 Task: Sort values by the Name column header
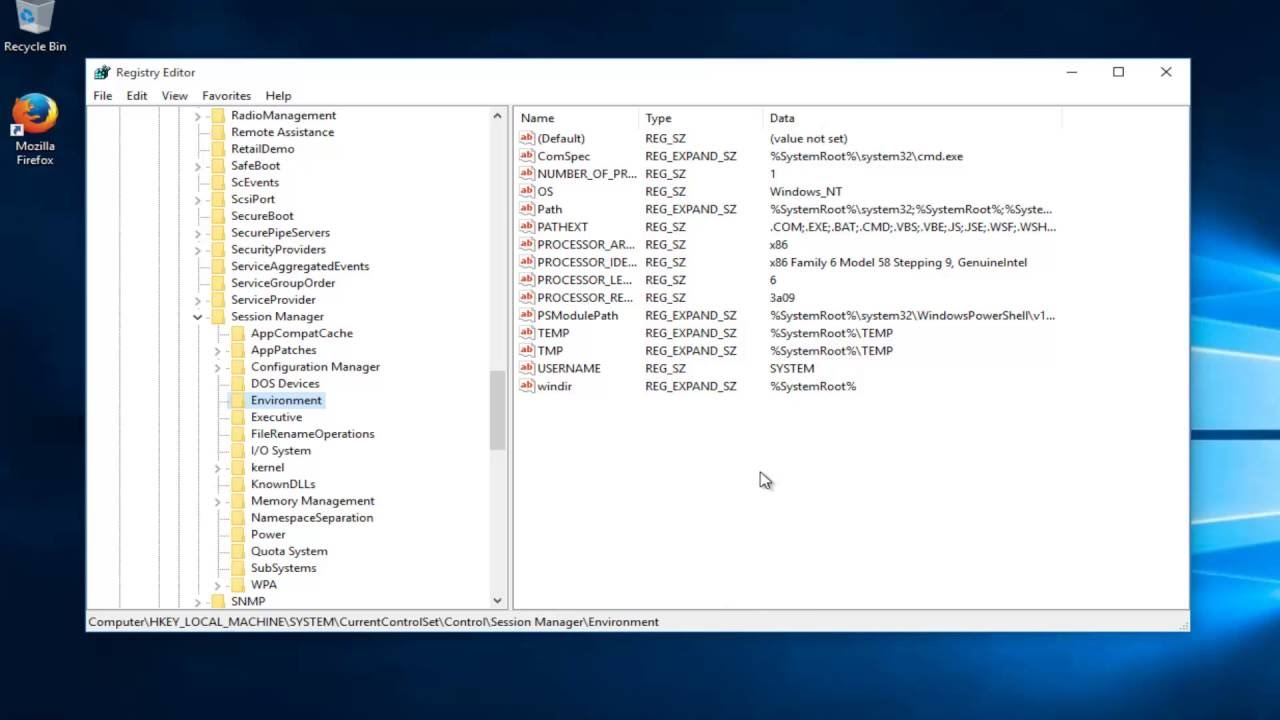tap(577, 118)
